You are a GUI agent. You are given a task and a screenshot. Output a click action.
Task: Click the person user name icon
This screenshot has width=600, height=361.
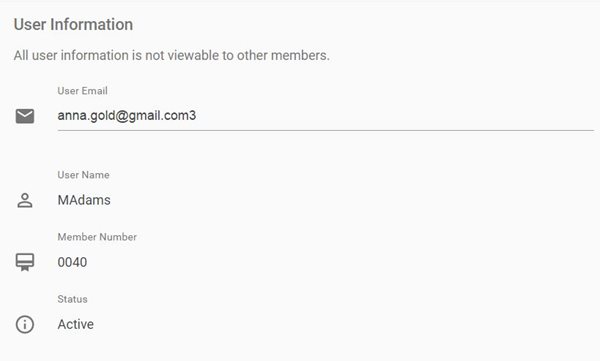pos(25,200)
